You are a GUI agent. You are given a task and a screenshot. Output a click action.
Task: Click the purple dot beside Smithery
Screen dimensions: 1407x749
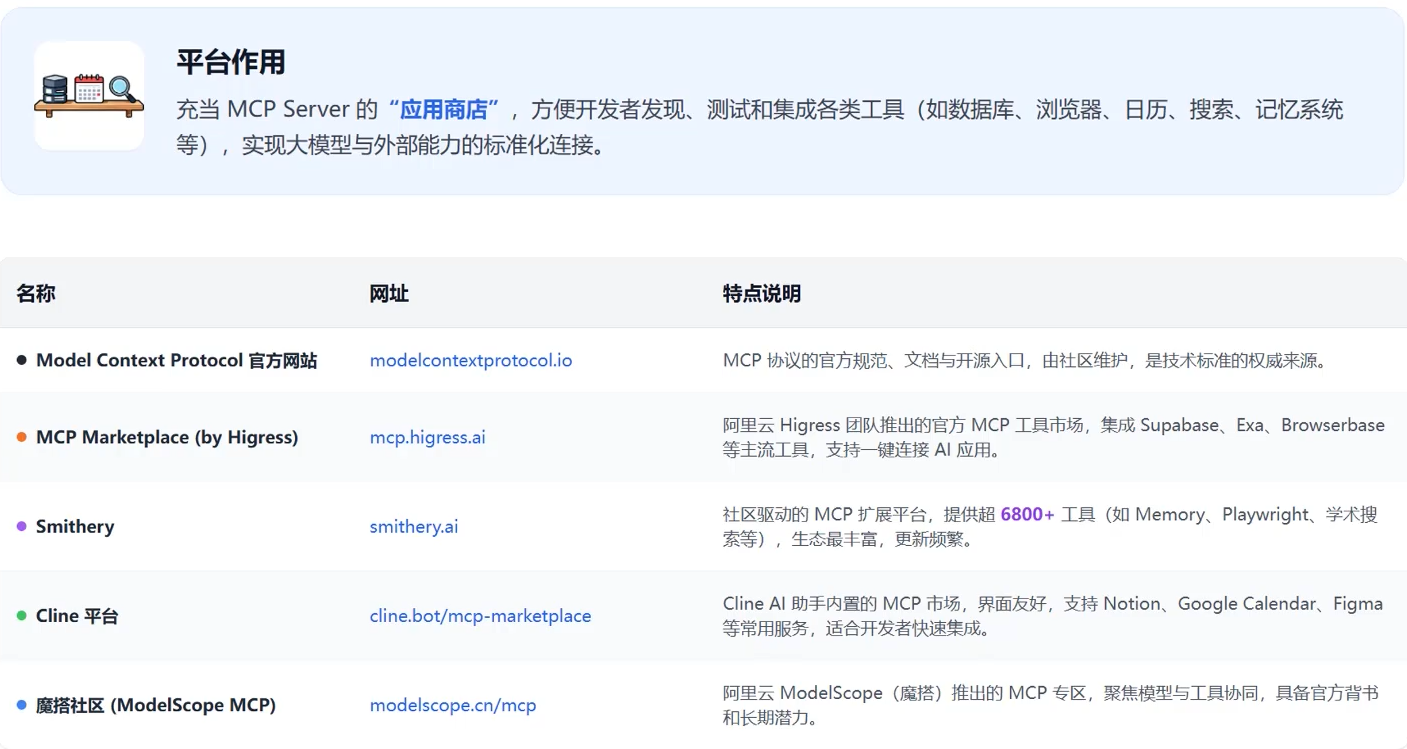pyautogui.click(x=22, y=526)
